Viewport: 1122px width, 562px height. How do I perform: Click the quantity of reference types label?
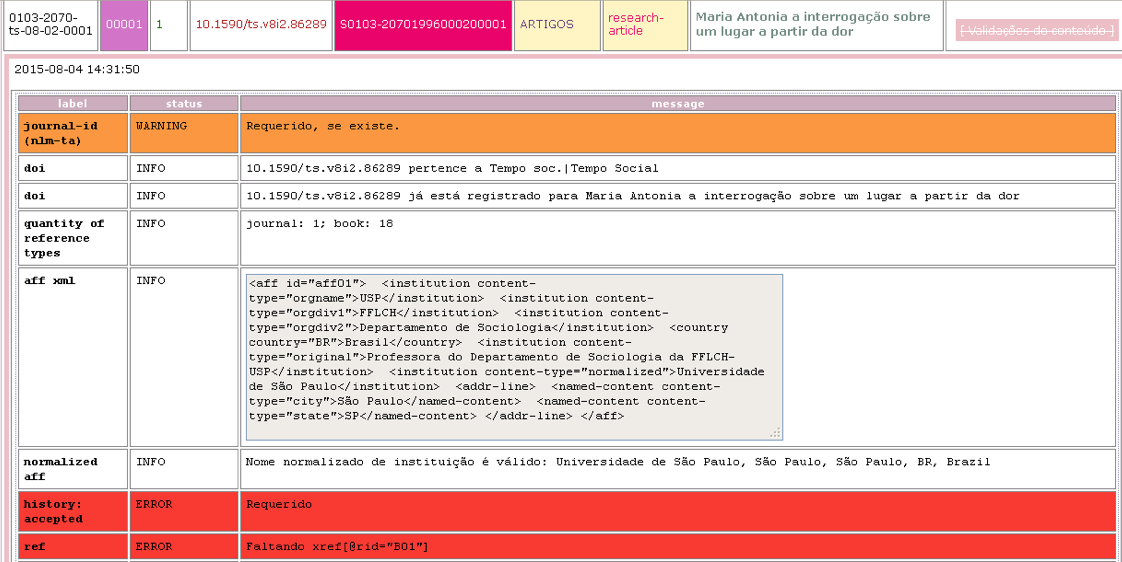(x=73, y=238)
